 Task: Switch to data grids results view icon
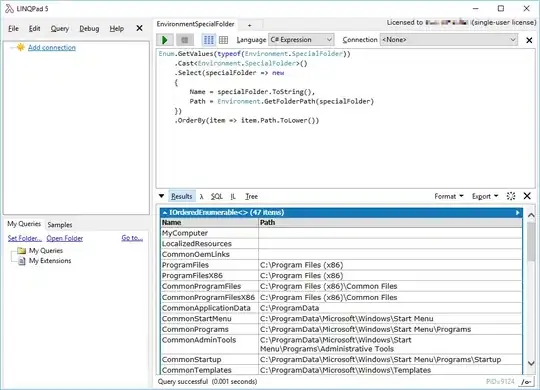[223, 40]
